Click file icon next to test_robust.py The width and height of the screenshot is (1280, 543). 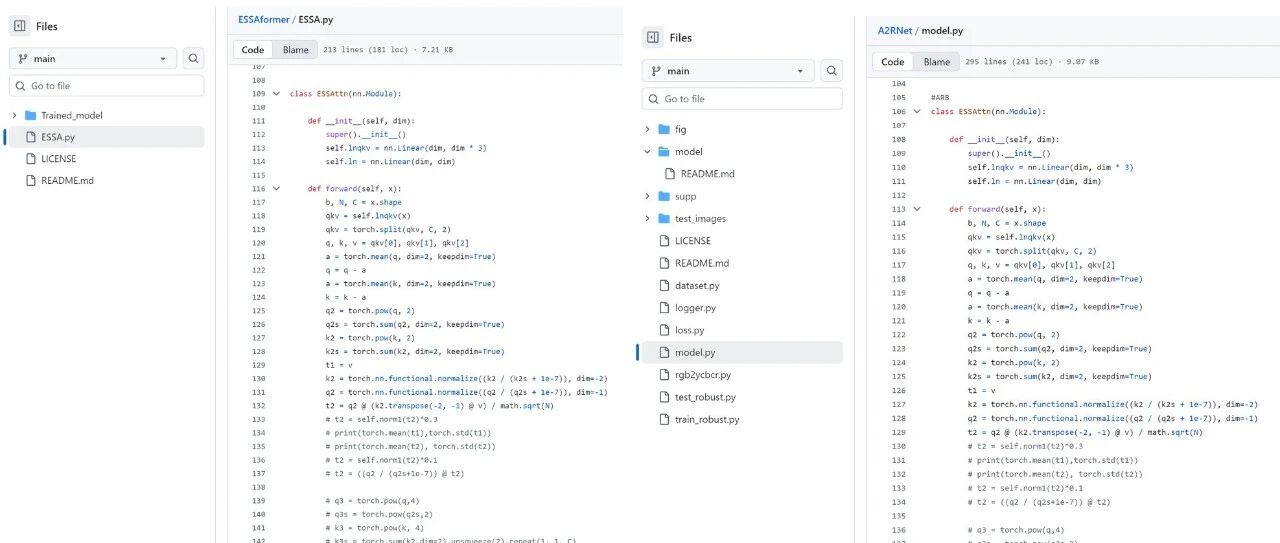point(664,397)
